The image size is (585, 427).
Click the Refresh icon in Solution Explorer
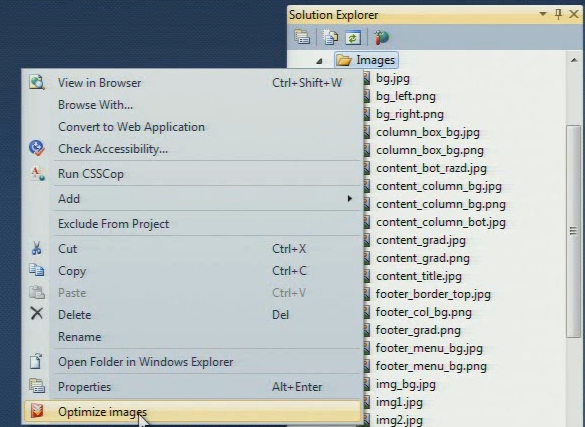click(353, 37)
